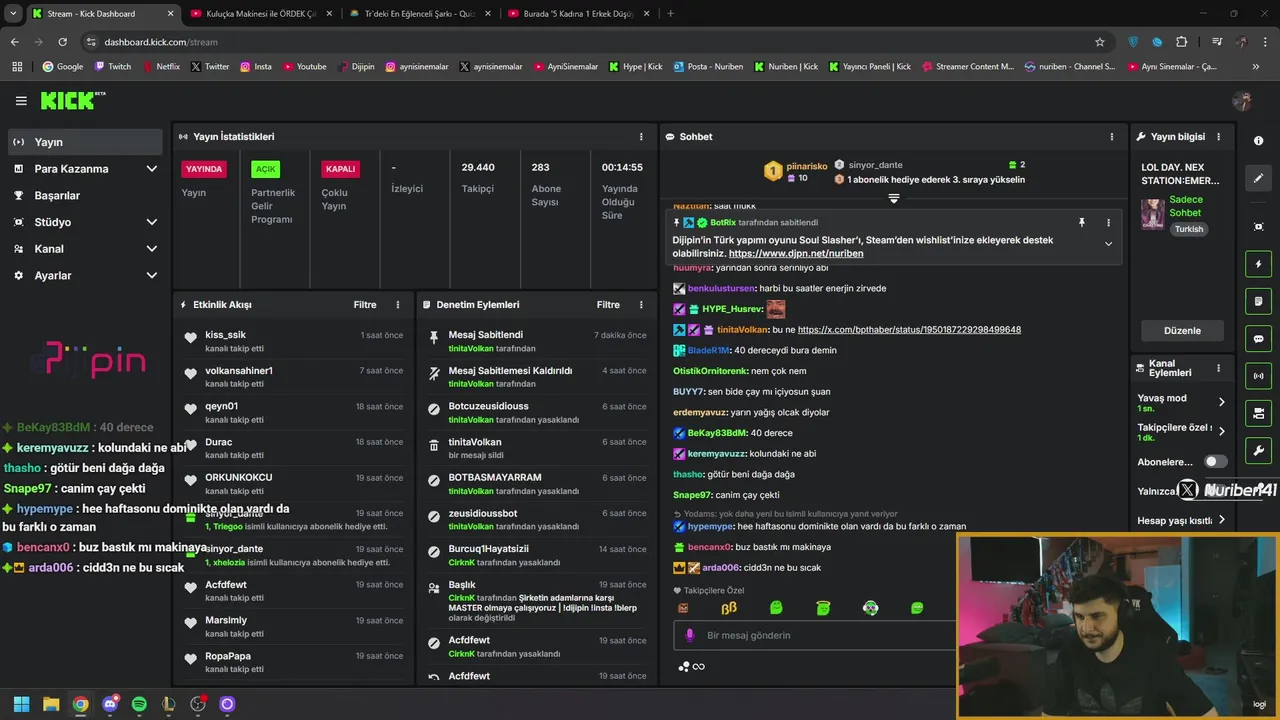The height and width of the screenshot is (720, 1280).
Task: Open the profile avatar at the top right
Action: [1242, 101]
